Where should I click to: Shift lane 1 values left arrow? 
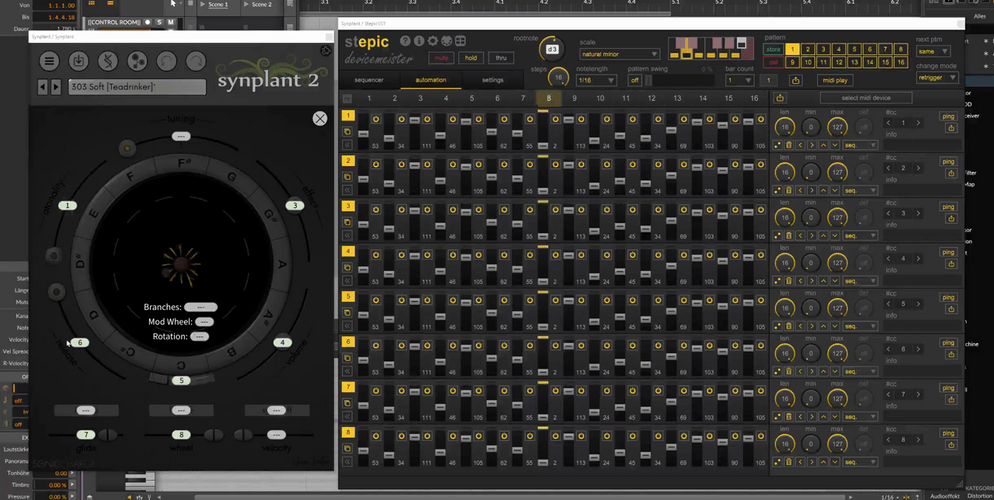tap(801, 145)
